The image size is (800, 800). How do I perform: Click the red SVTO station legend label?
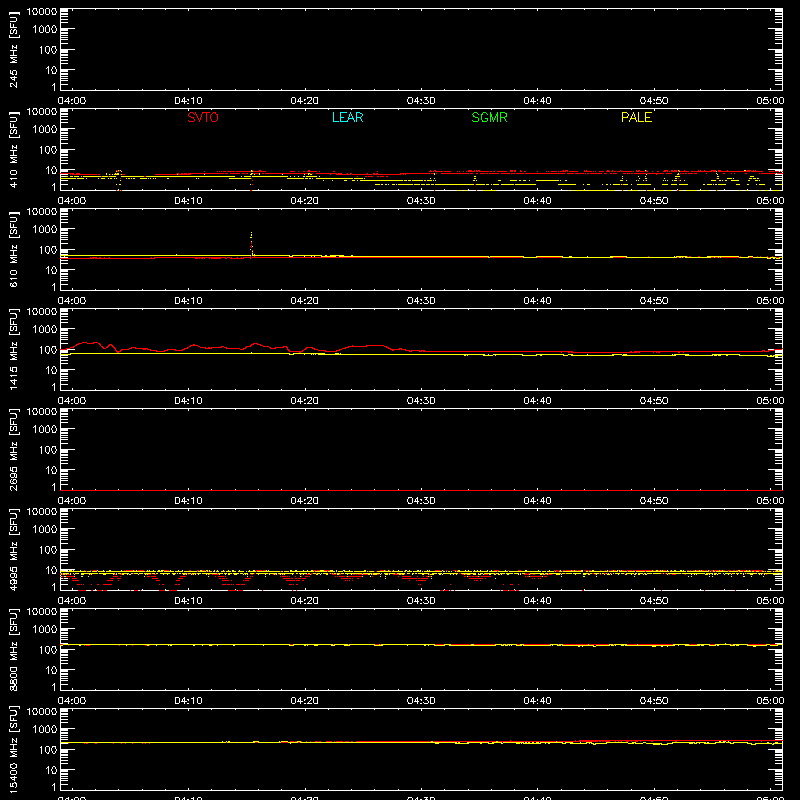coord(203,117)
